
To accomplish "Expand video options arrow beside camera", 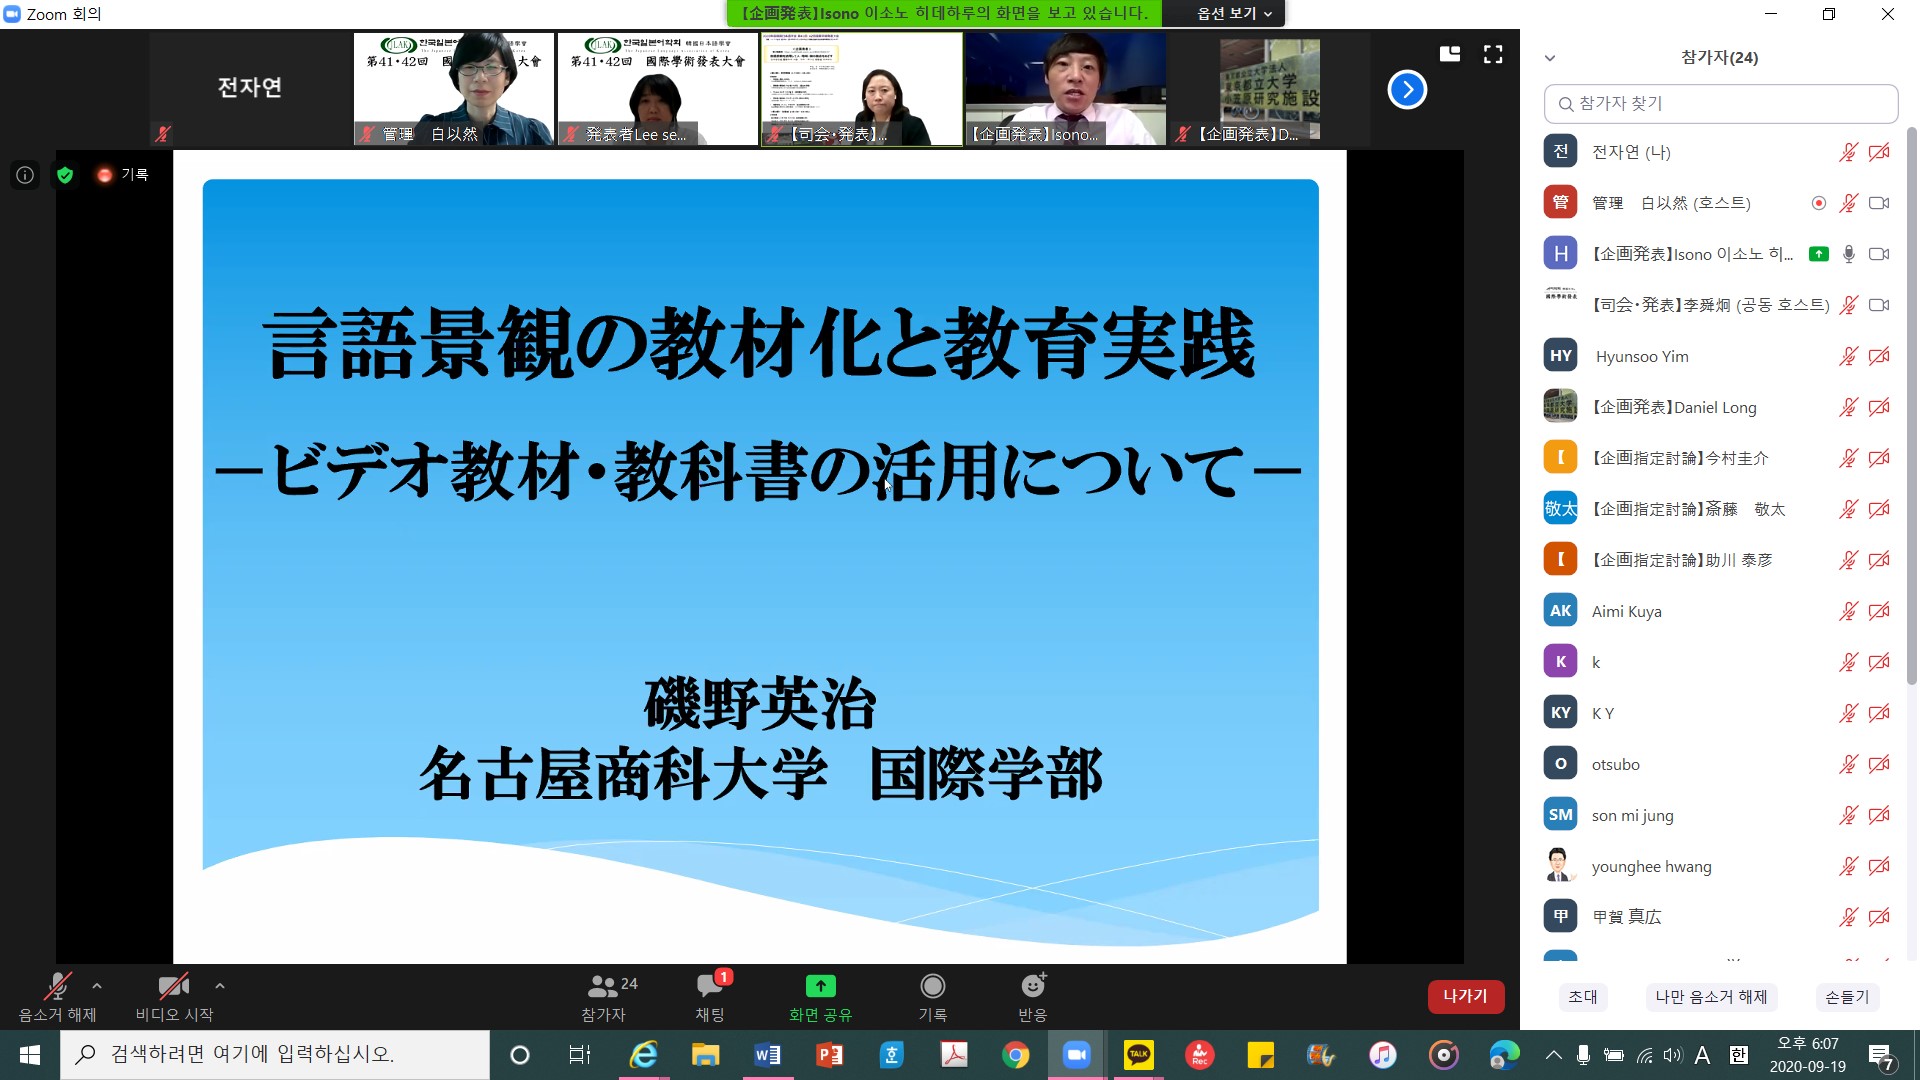I will coord(220,986).
